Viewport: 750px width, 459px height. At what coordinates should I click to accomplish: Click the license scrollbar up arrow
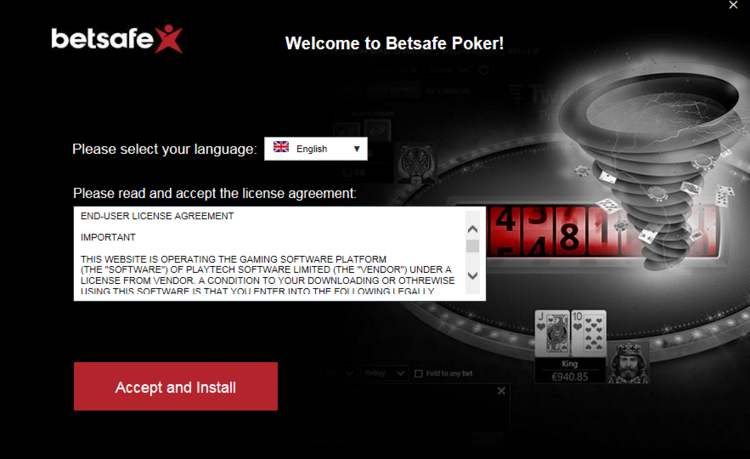(x=472, y=229)
